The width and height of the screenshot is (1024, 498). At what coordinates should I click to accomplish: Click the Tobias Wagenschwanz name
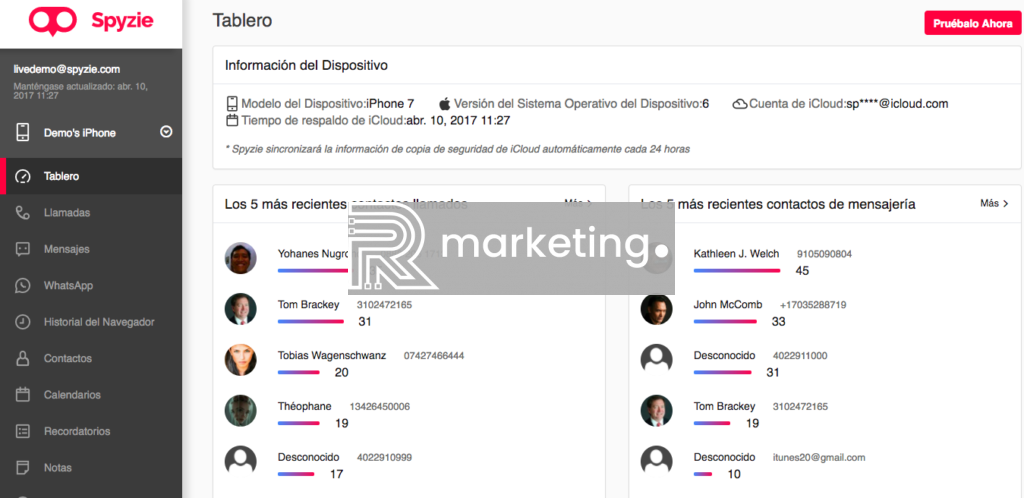(x=332, y=355)
